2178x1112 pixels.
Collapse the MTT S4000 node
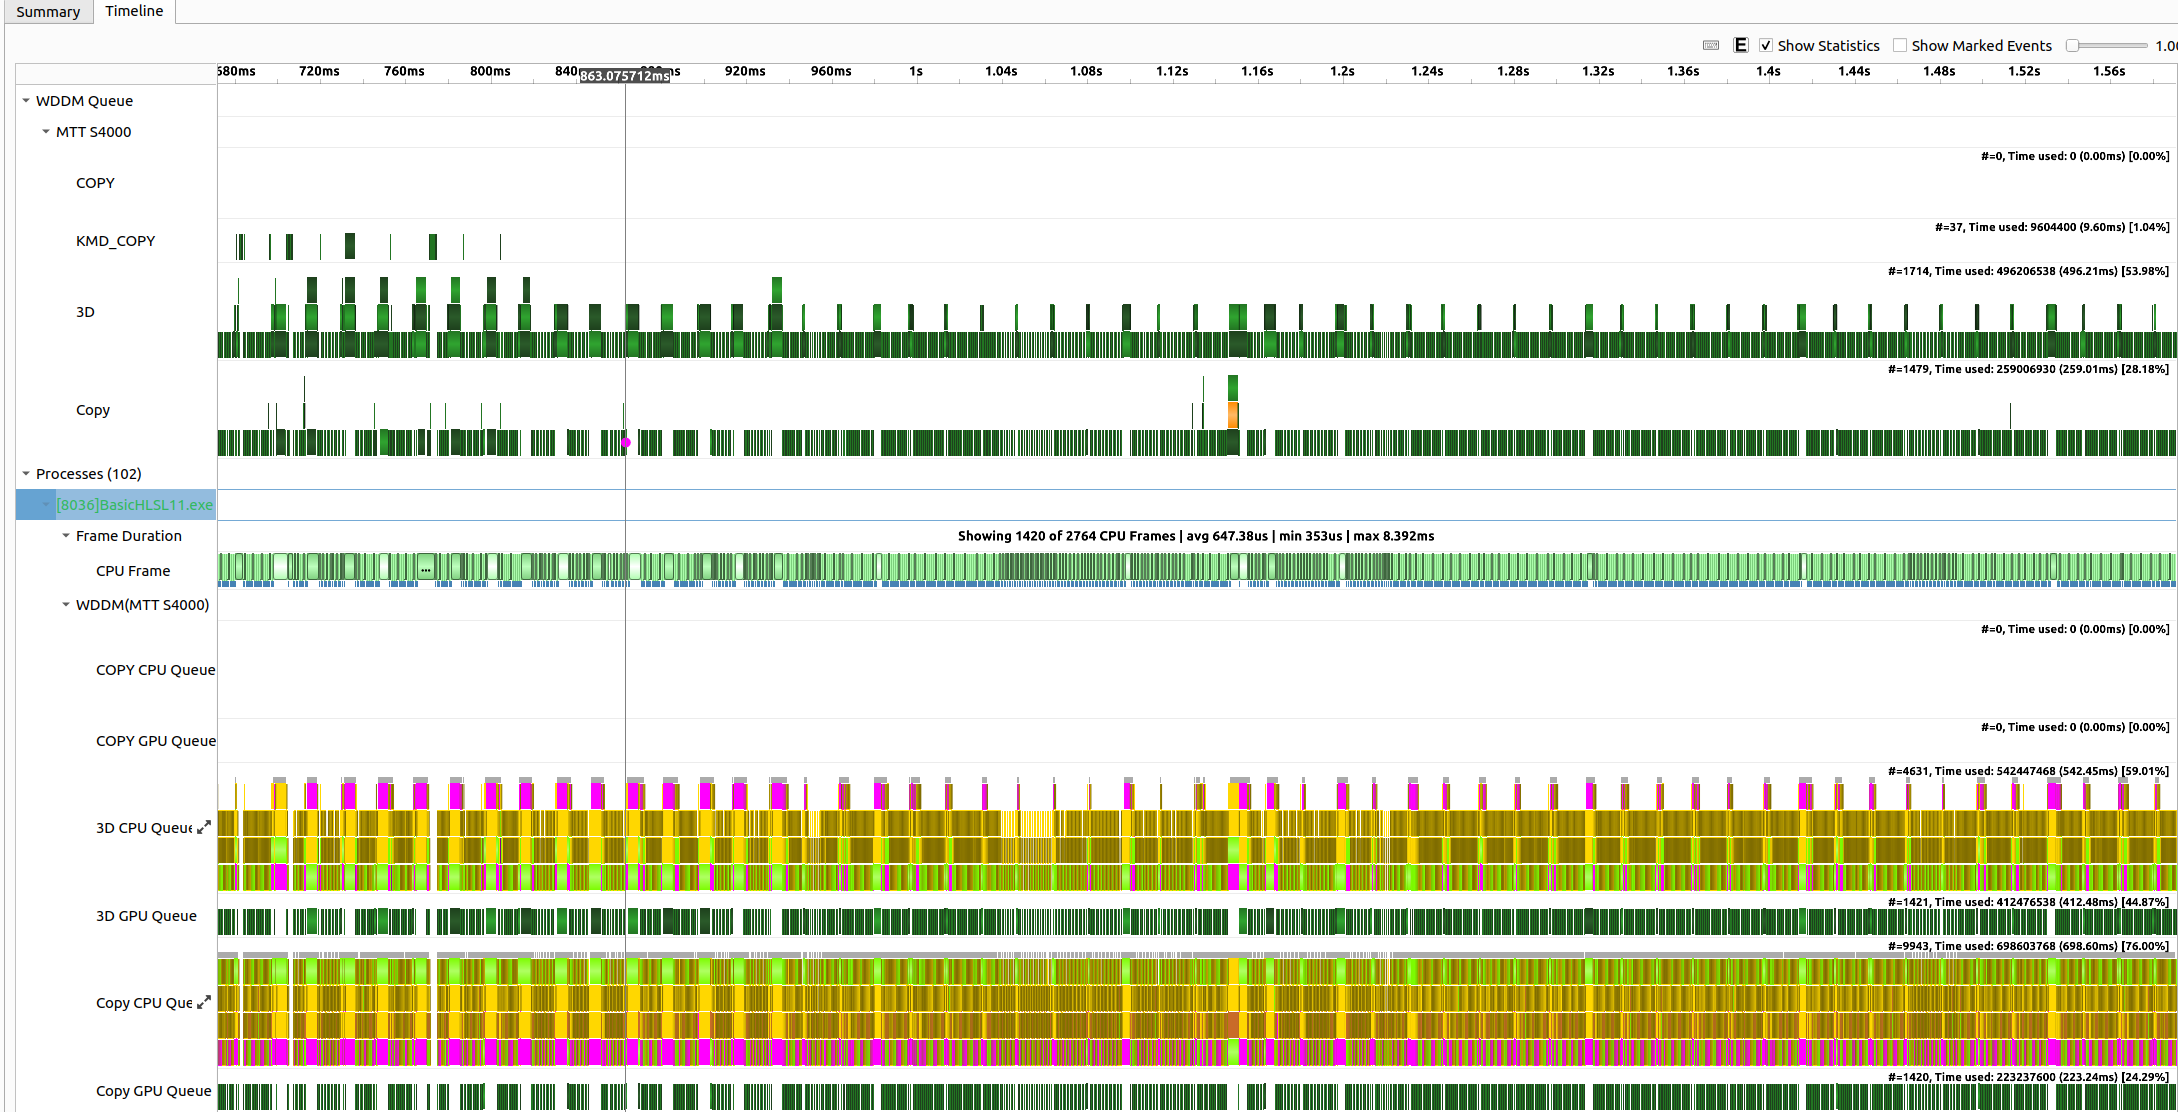(x=46, y=132)
